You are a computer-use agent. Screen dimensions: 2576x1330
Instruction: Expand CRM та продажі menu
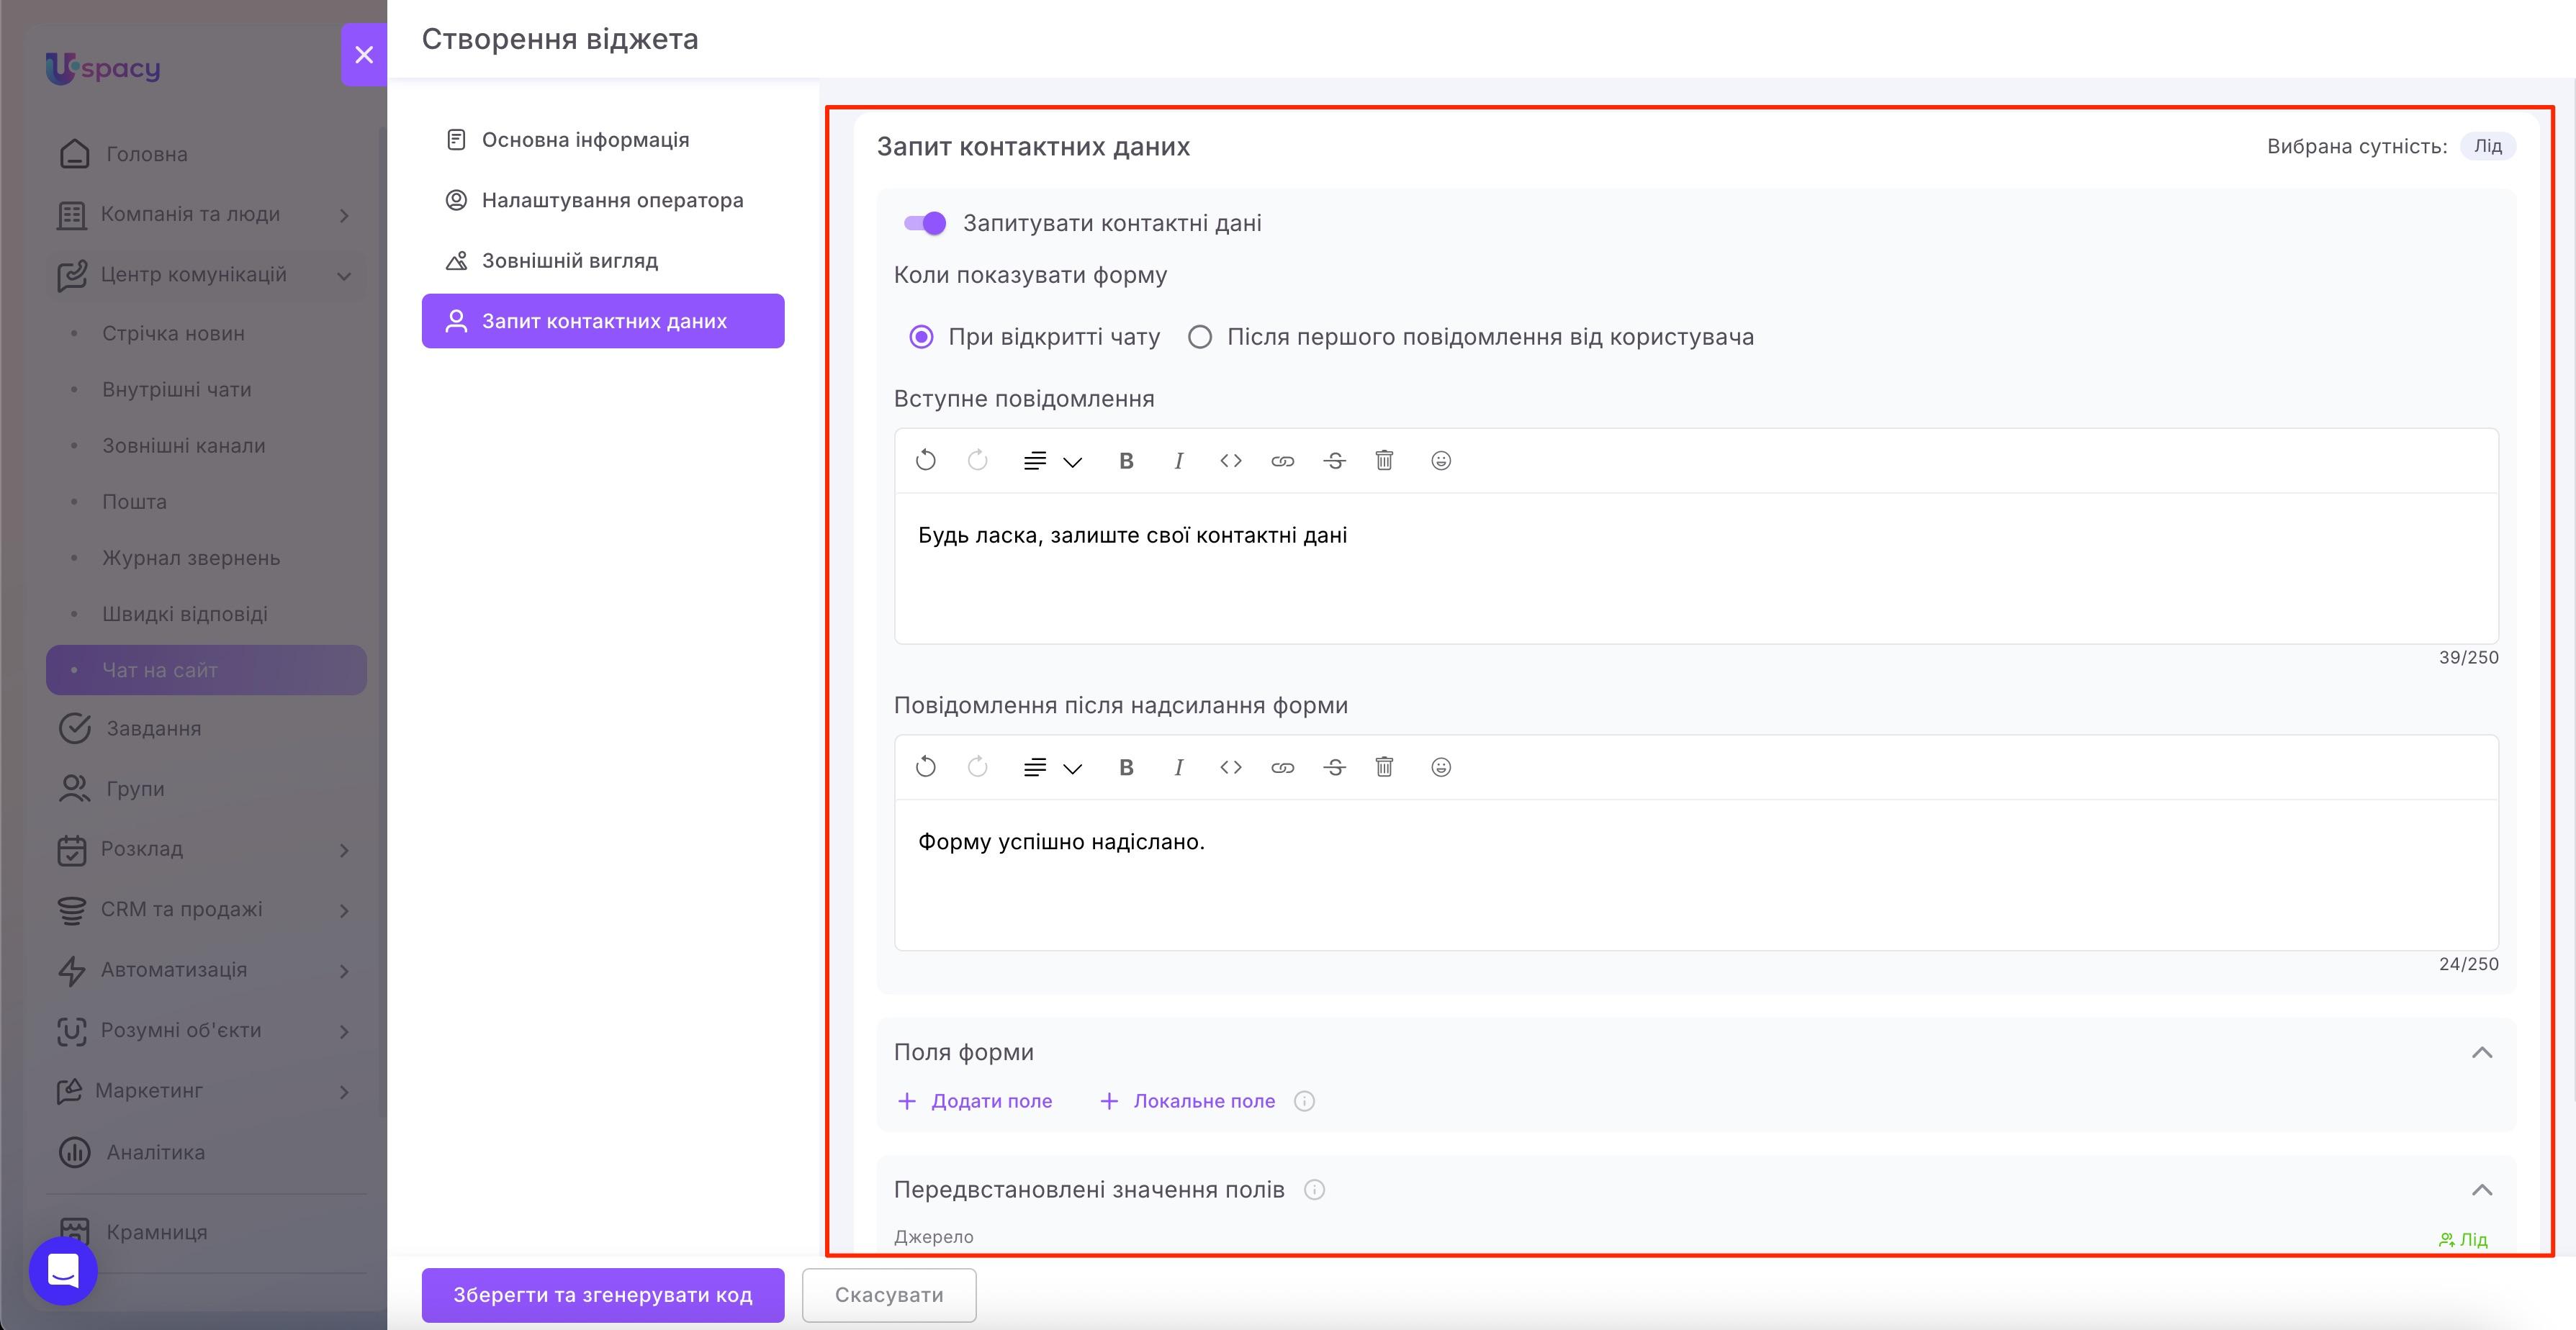click(344, 910)
